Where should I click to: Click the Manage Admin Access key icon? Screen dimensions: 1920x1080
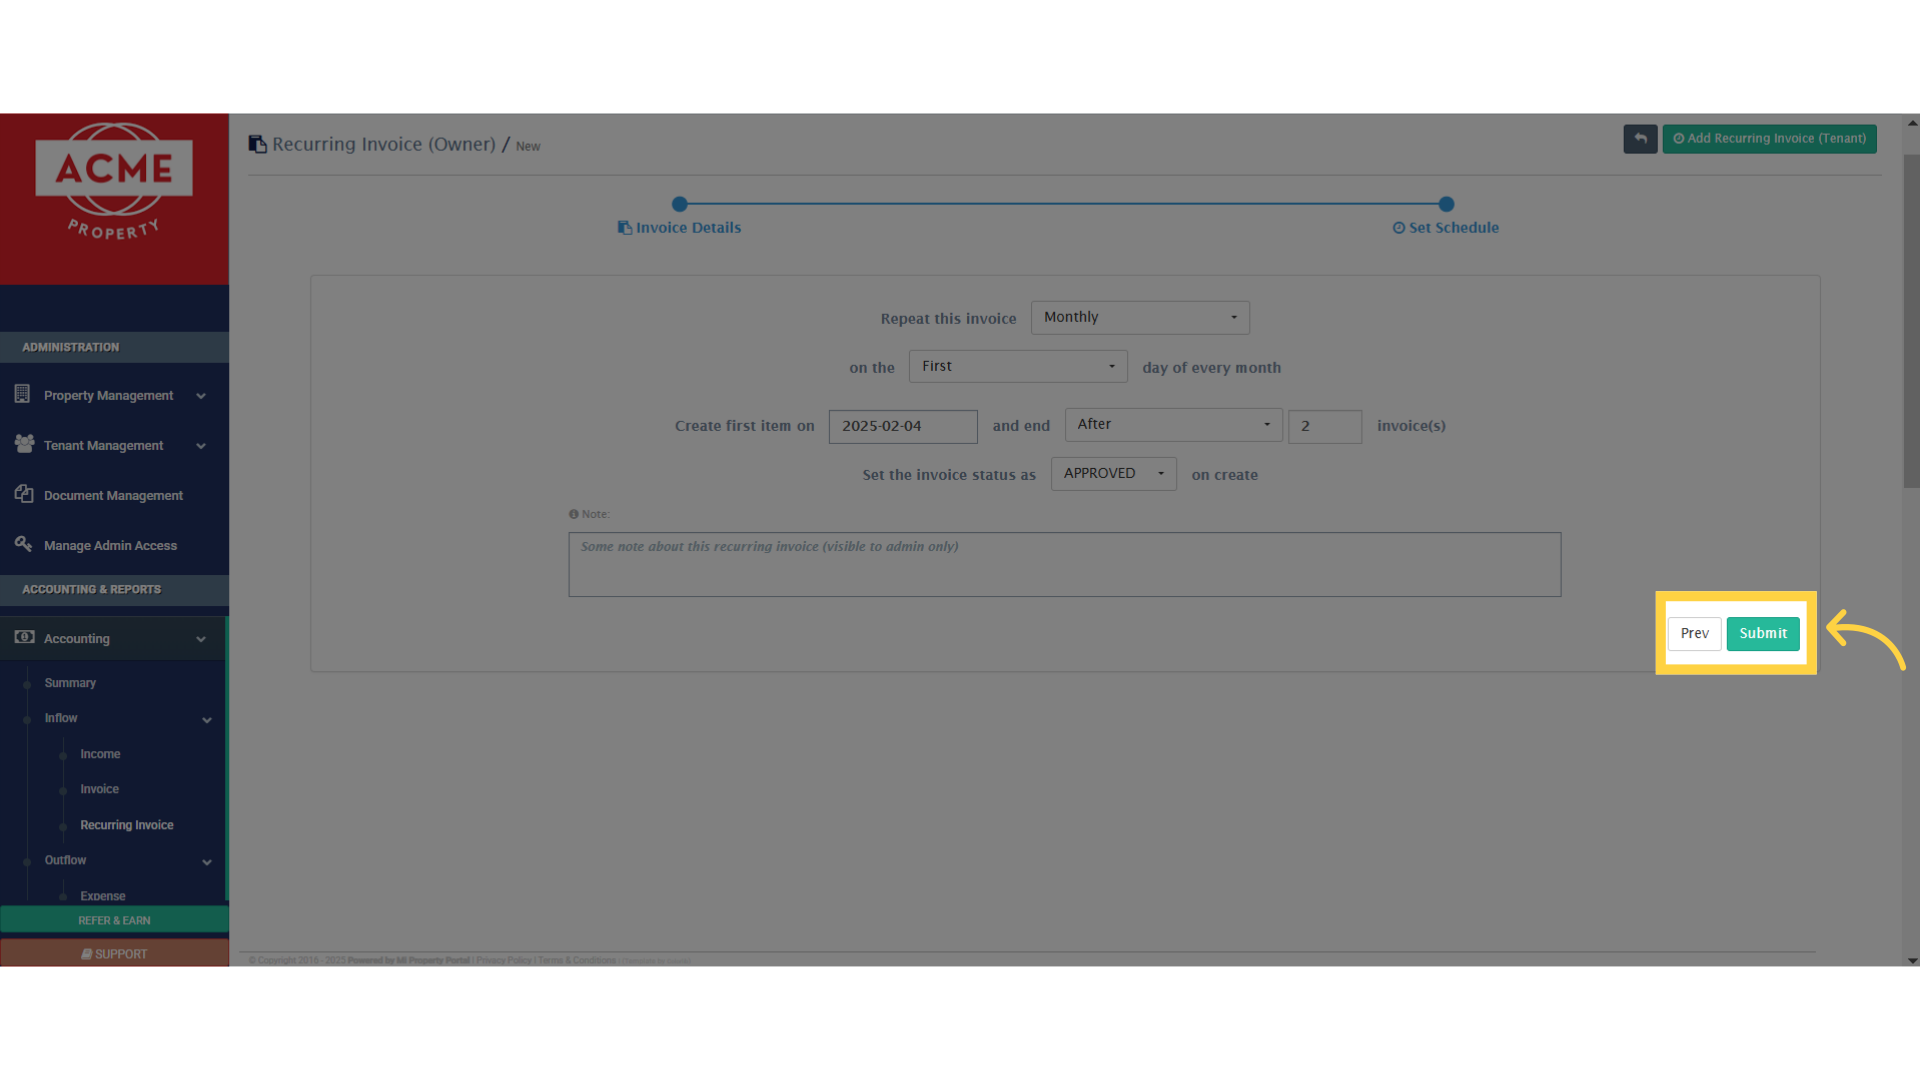coord(23,544)
